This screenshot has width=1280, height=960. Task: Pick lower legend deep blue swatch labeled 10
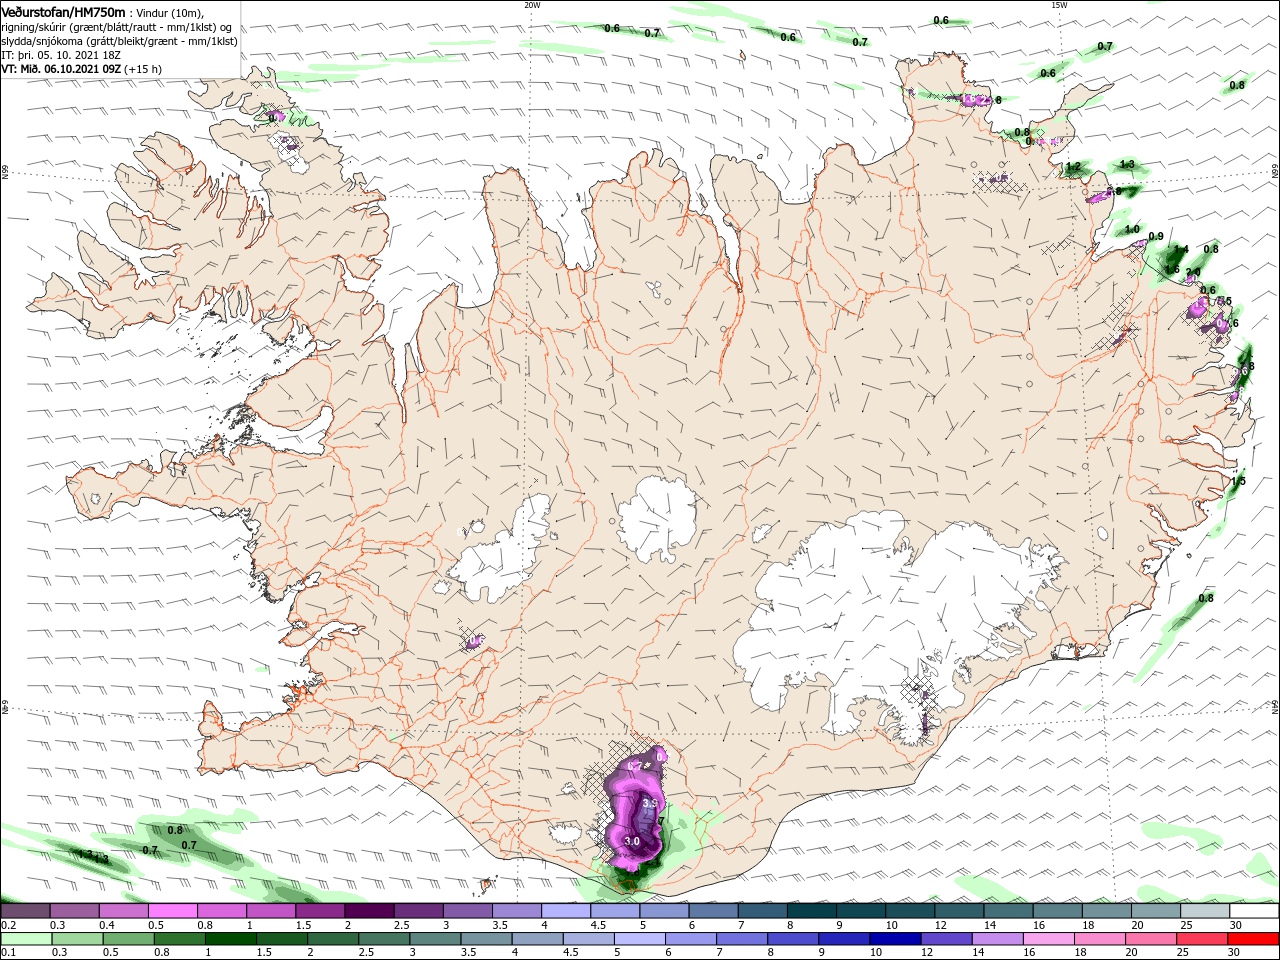coord(896,939)
